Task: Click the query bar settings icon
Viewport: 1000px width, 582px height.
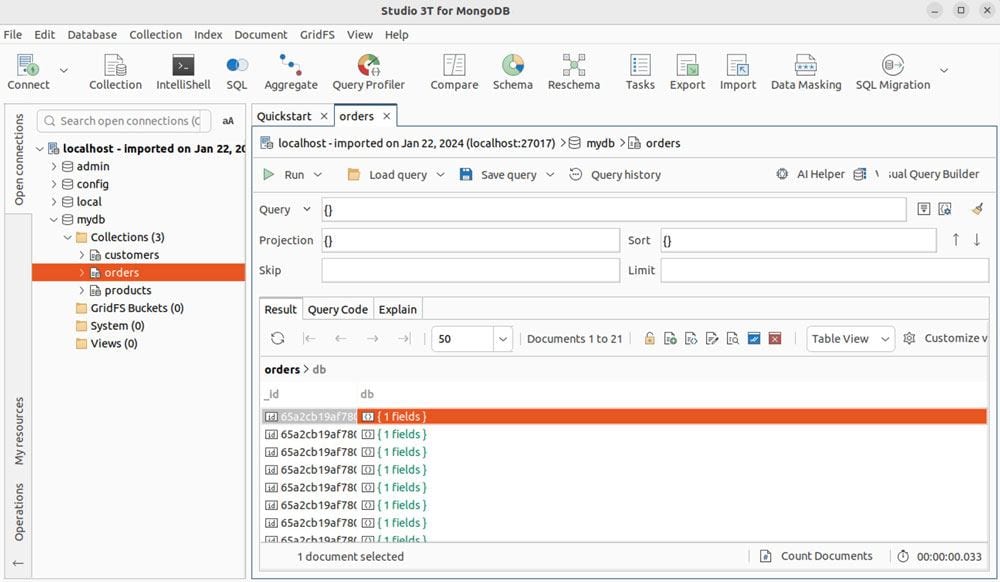Action: pos(945,209)
